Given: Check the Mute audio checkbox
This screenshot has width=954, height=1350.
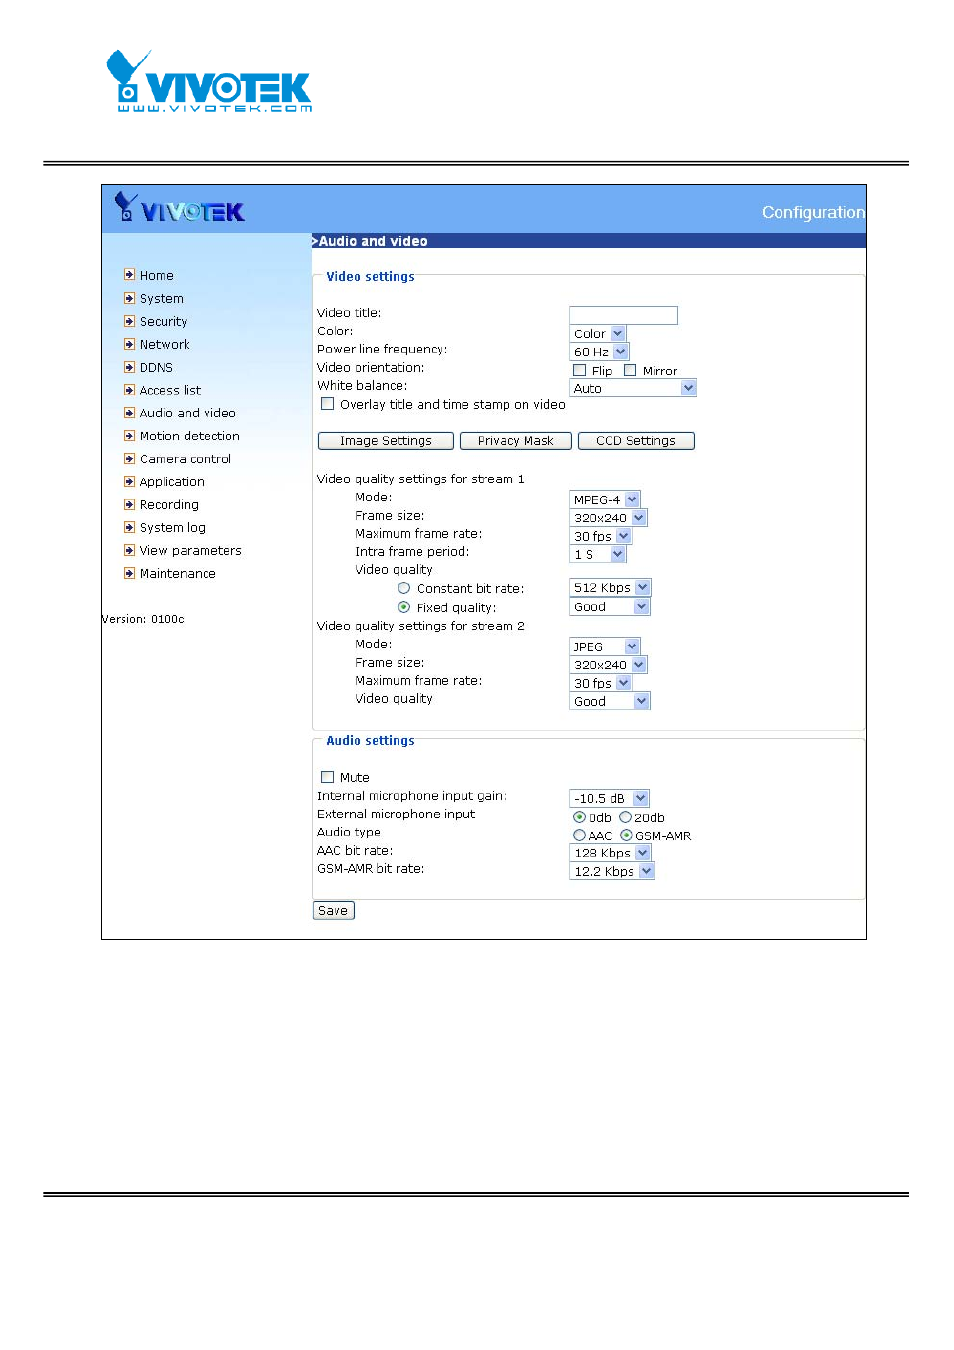Looking at the screenshot, I should (327, 777).
